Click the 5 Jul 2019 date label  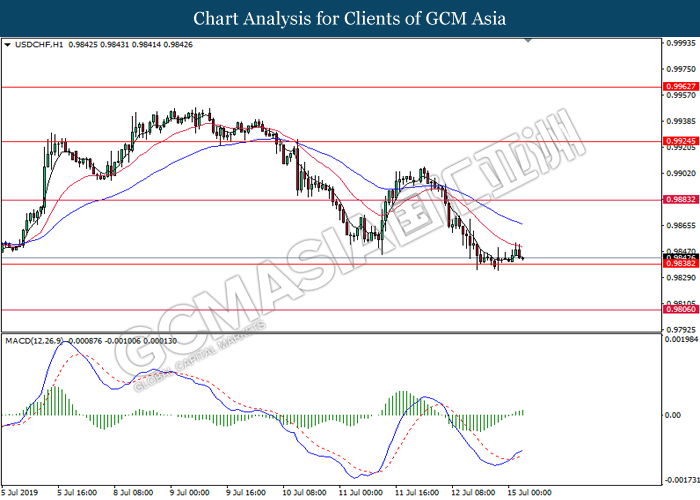[21, 492]
